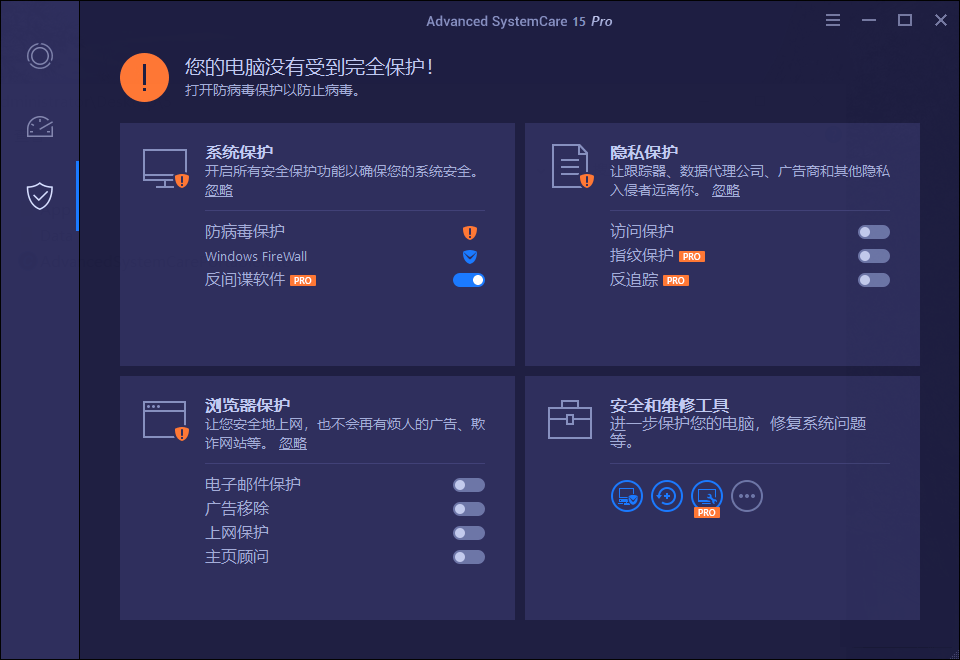Click the 防病毒保护 label
Image resolution: width=960 pixels, height=660 pixels.
[x=245, y=231]
